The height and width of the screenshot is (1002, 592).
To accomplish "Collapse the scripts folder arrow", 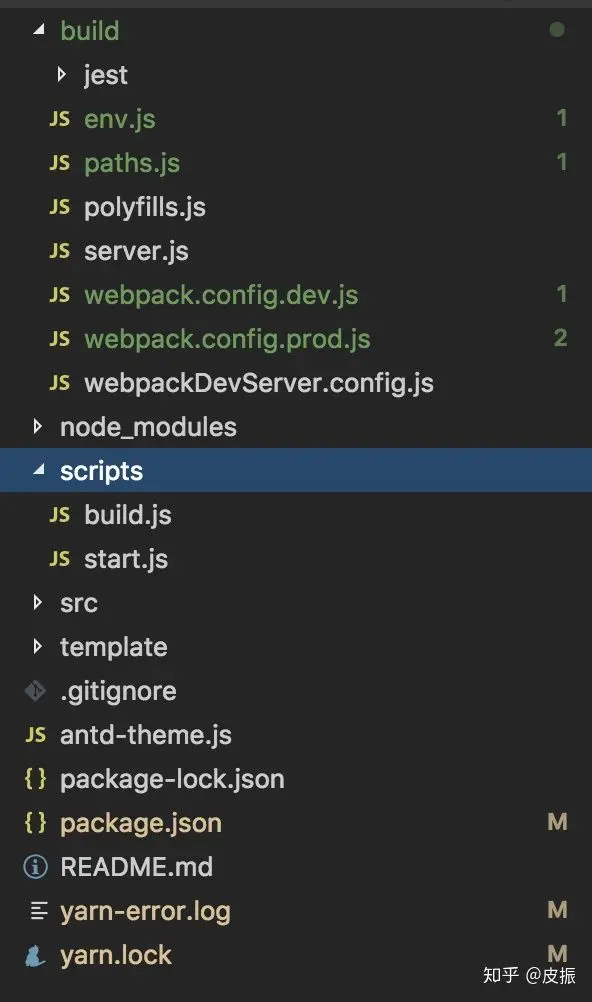I will [x=39, y=470].
